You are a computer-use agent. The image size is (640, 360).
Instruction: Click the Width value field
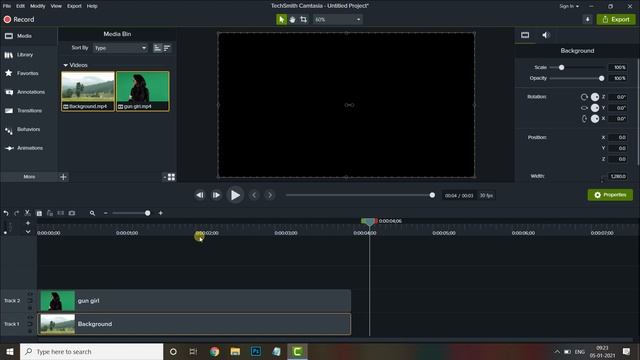click(618, 176)
